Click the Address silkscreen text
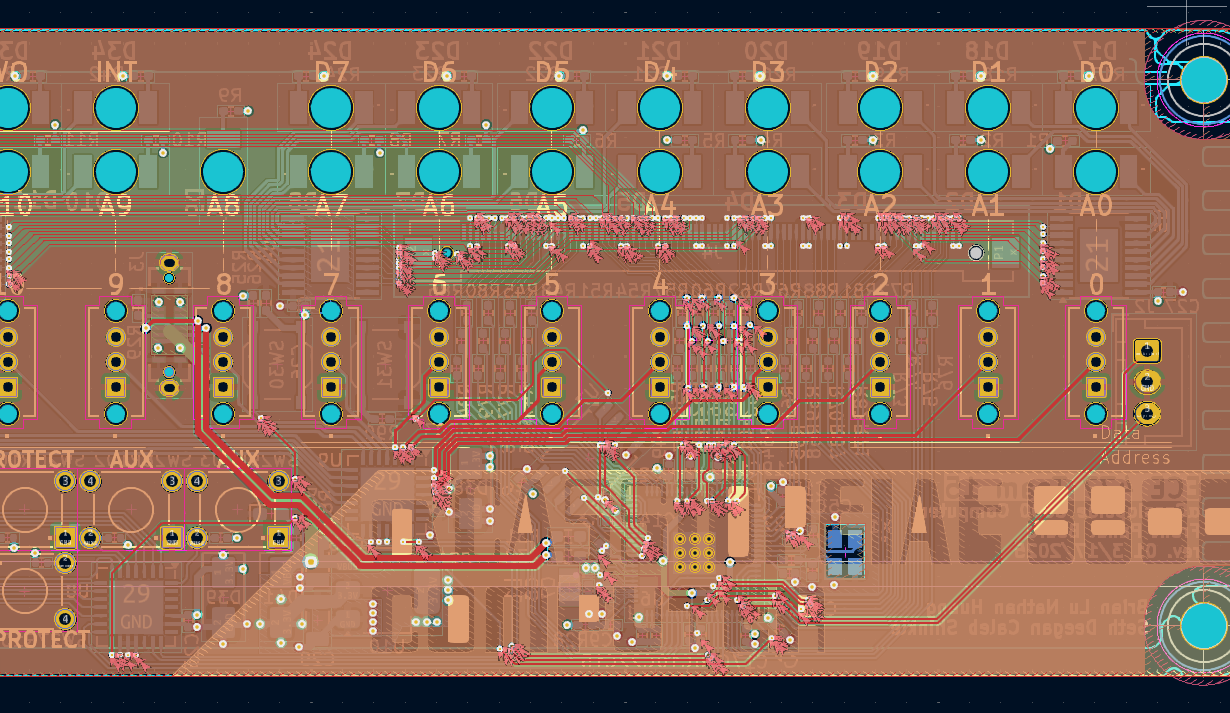 point(1134,458)
